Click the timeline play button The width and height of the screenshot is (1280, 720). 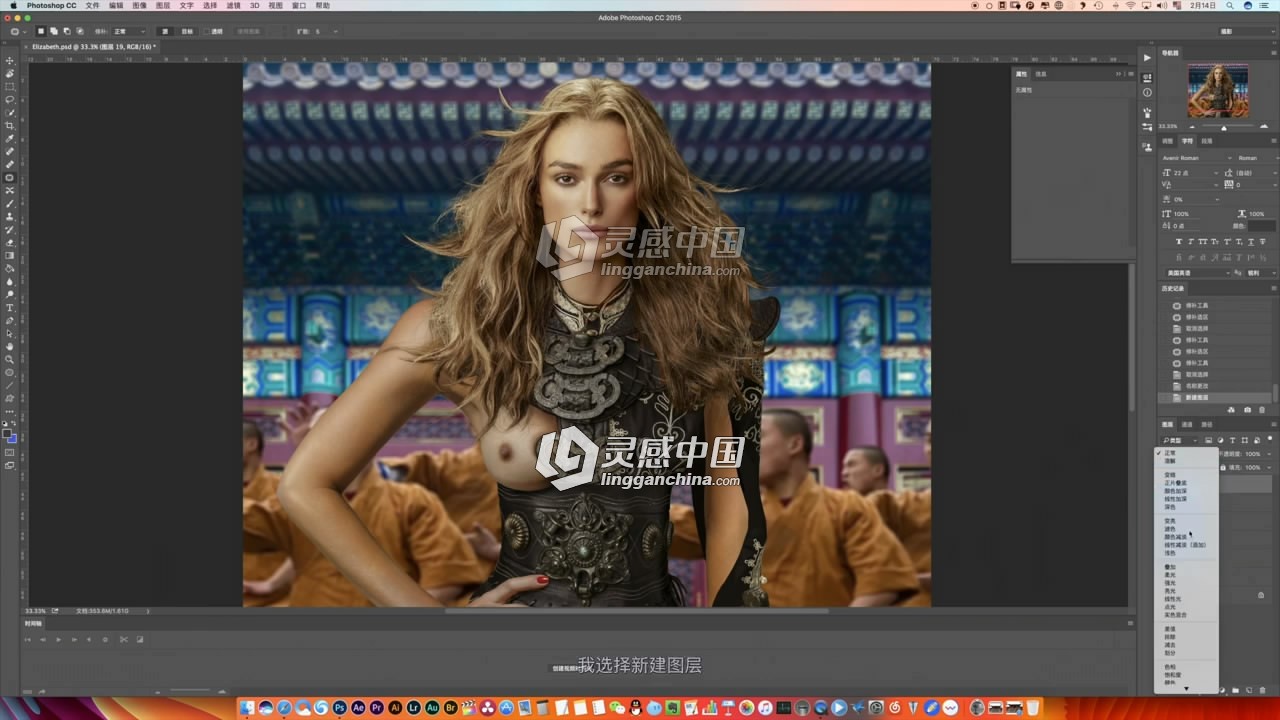pos(58,639)
